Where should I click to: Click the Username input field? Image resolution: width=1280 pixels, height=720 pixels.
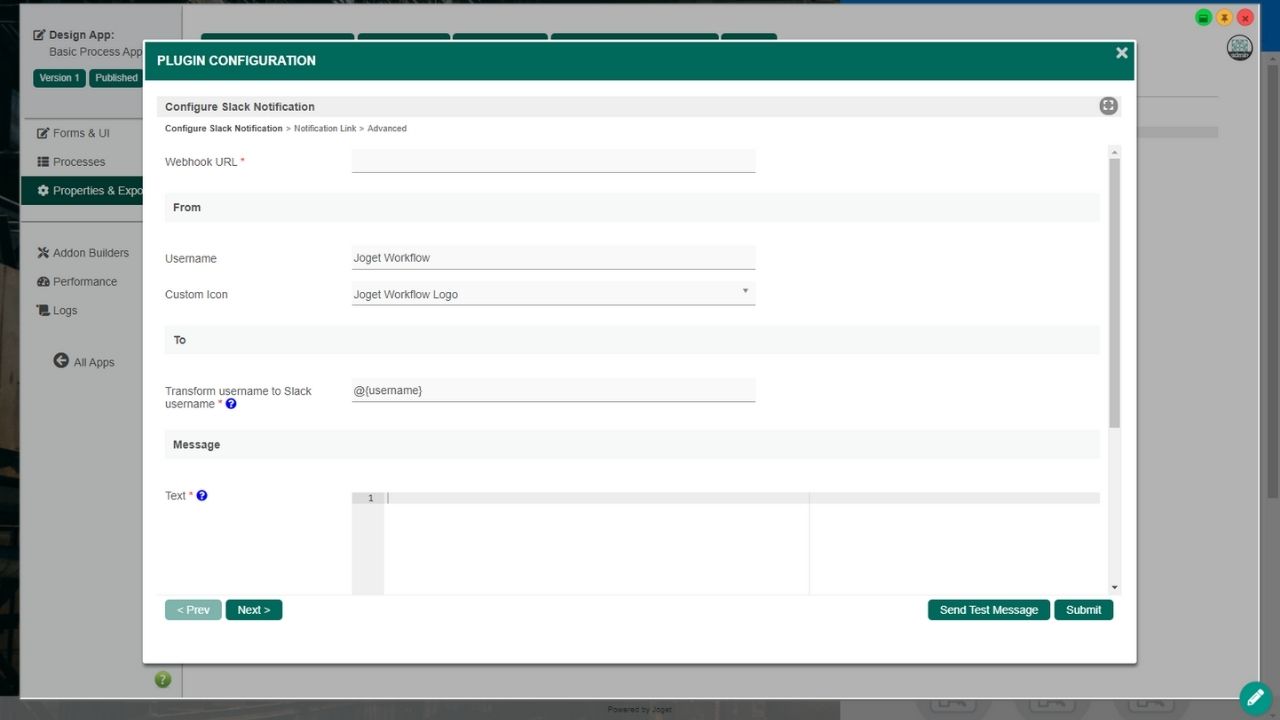coord(553,258)
